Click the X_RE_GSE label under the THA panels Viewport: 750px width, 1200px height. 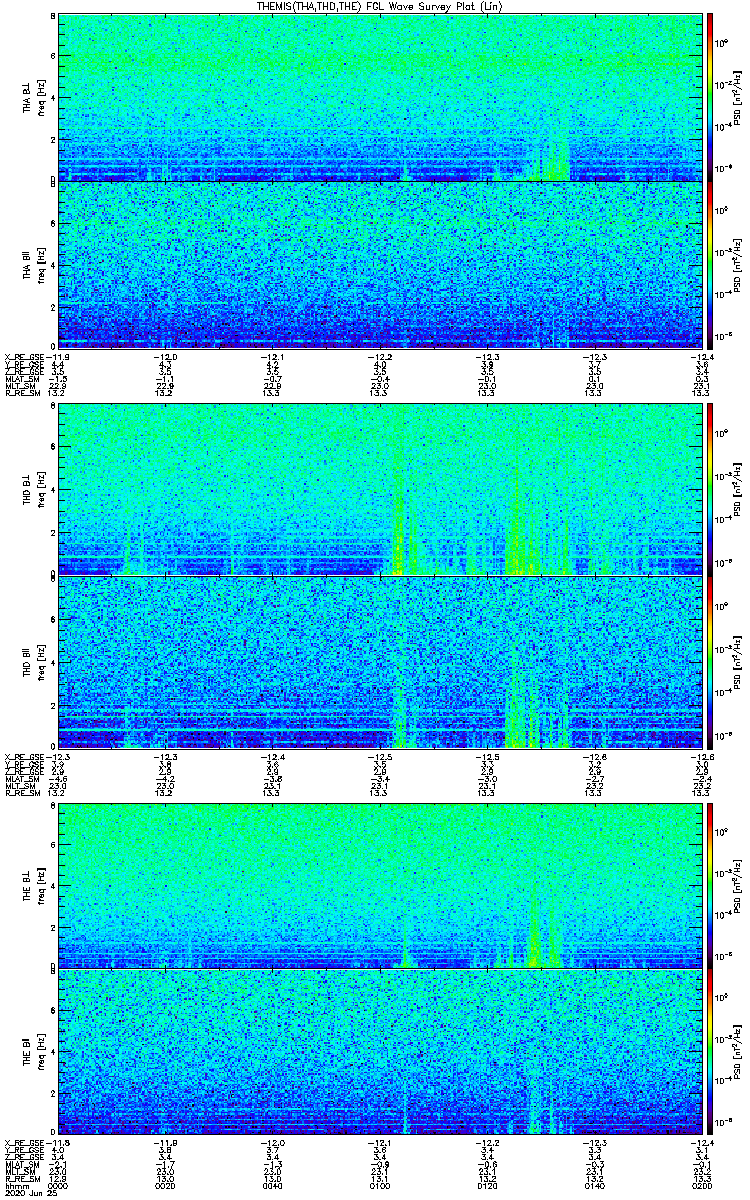pos(24,357)
